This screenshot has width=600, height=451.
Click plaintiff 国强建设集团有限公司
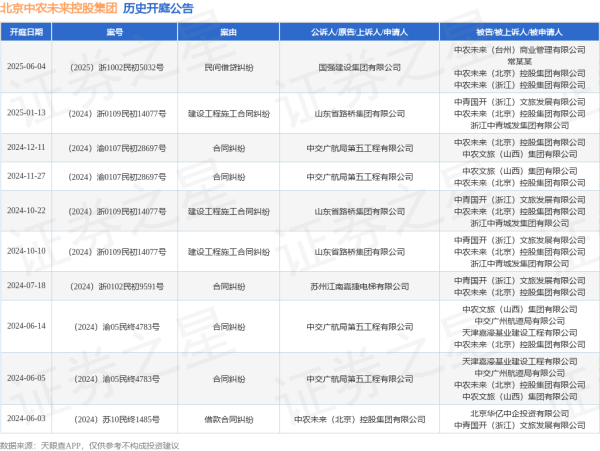coord(359,67)
